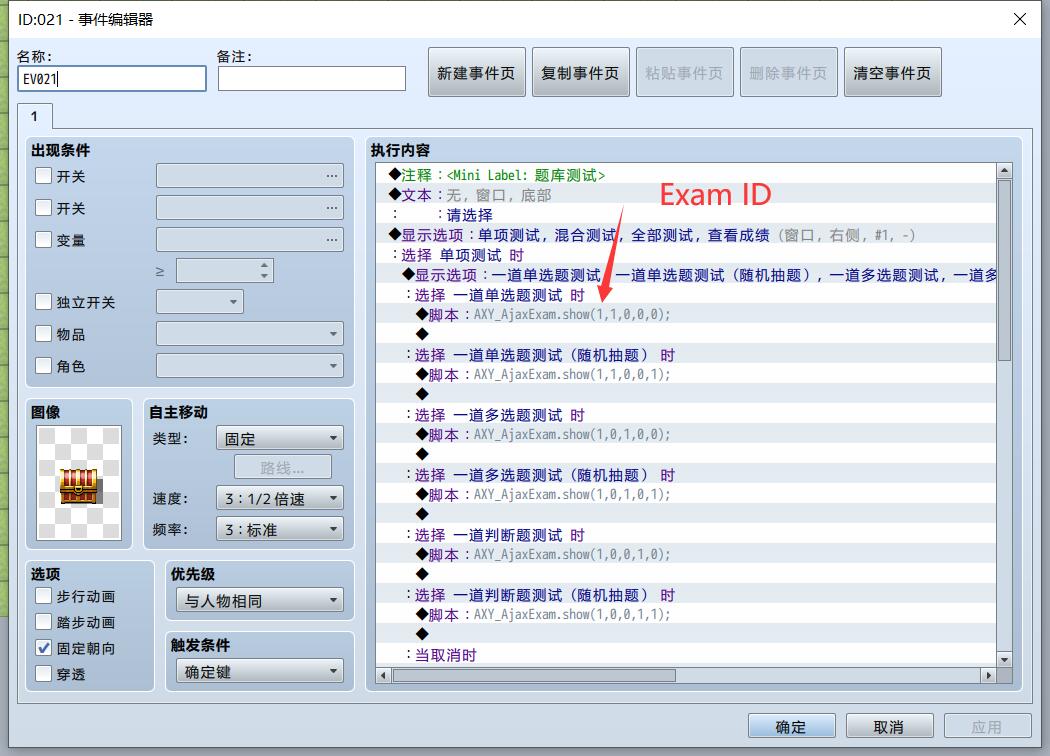Click 新建事件页 button
The height and width of the screenshot is (756, 1050).
click(x=476, y=72)
